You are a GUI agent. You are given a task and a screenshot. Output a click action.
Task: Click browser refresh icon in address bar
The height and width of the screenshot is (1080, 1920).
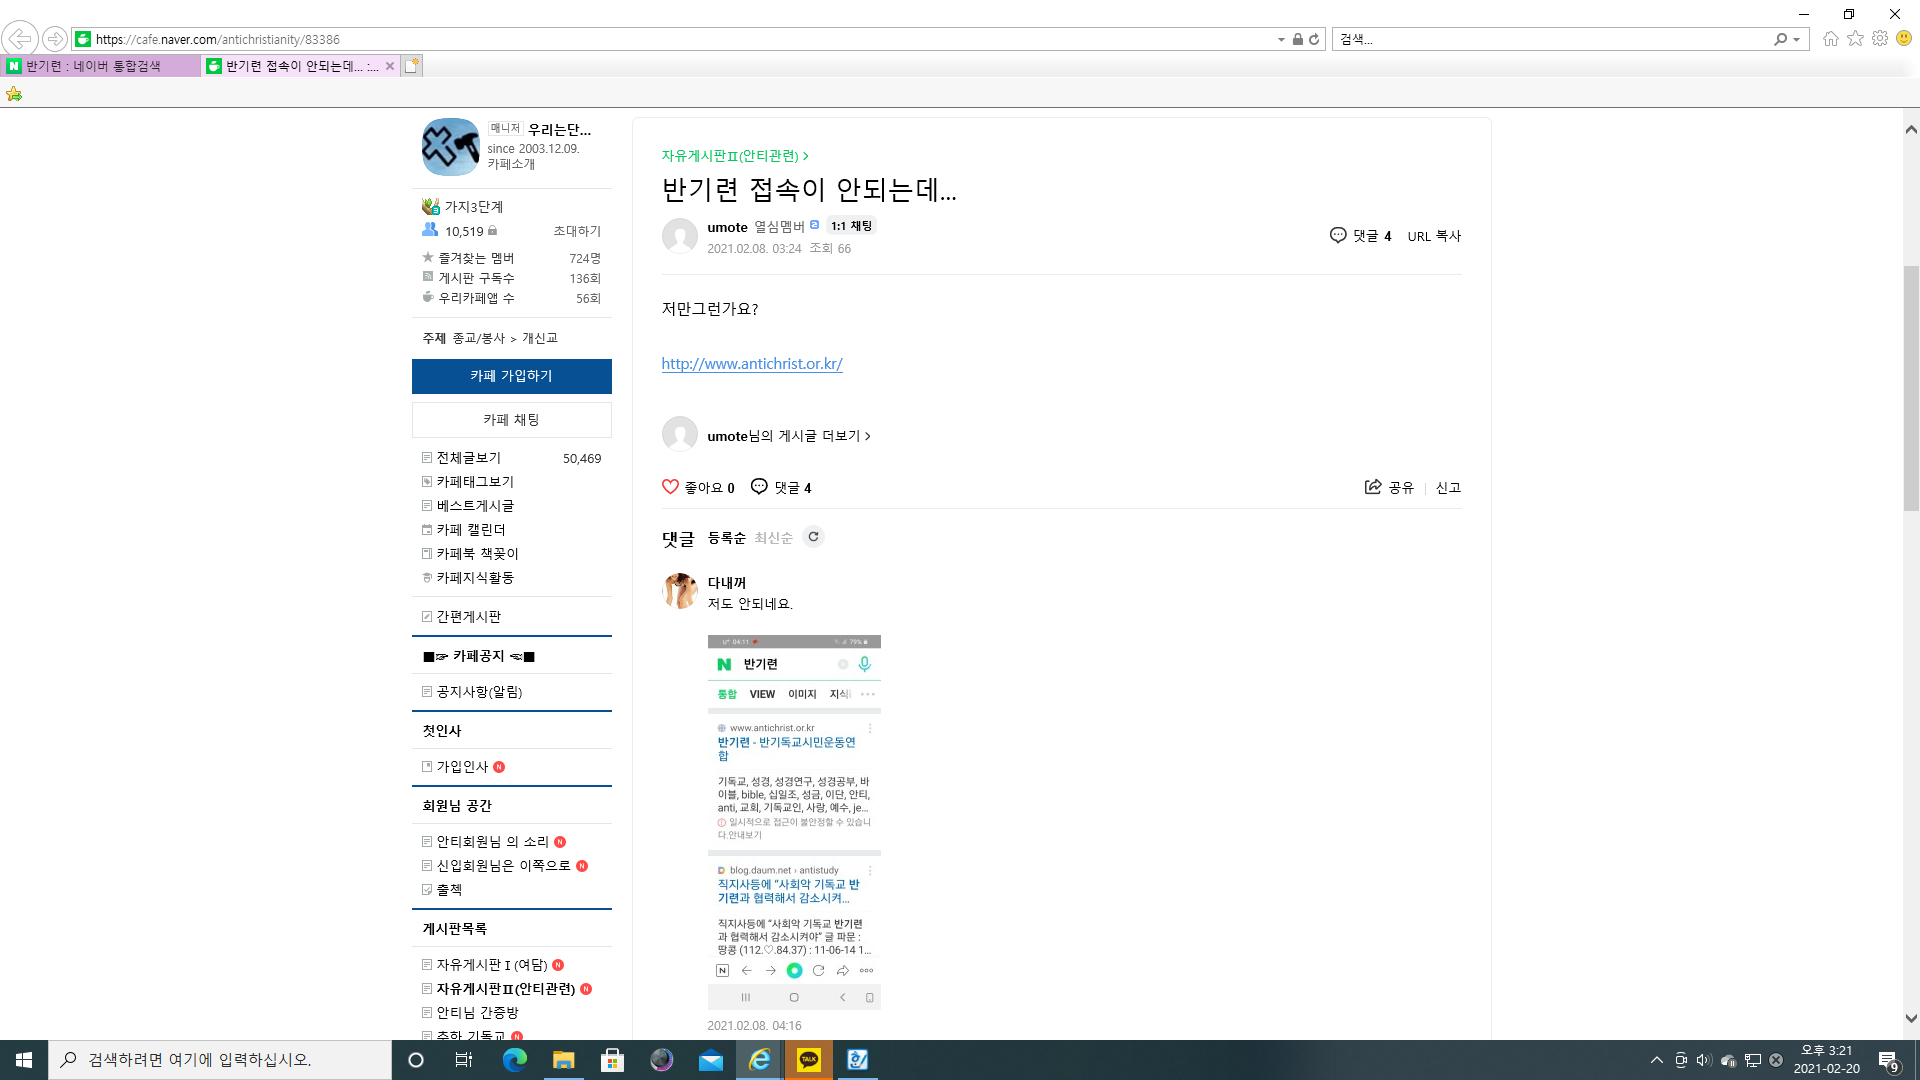tap(1314, 39)
